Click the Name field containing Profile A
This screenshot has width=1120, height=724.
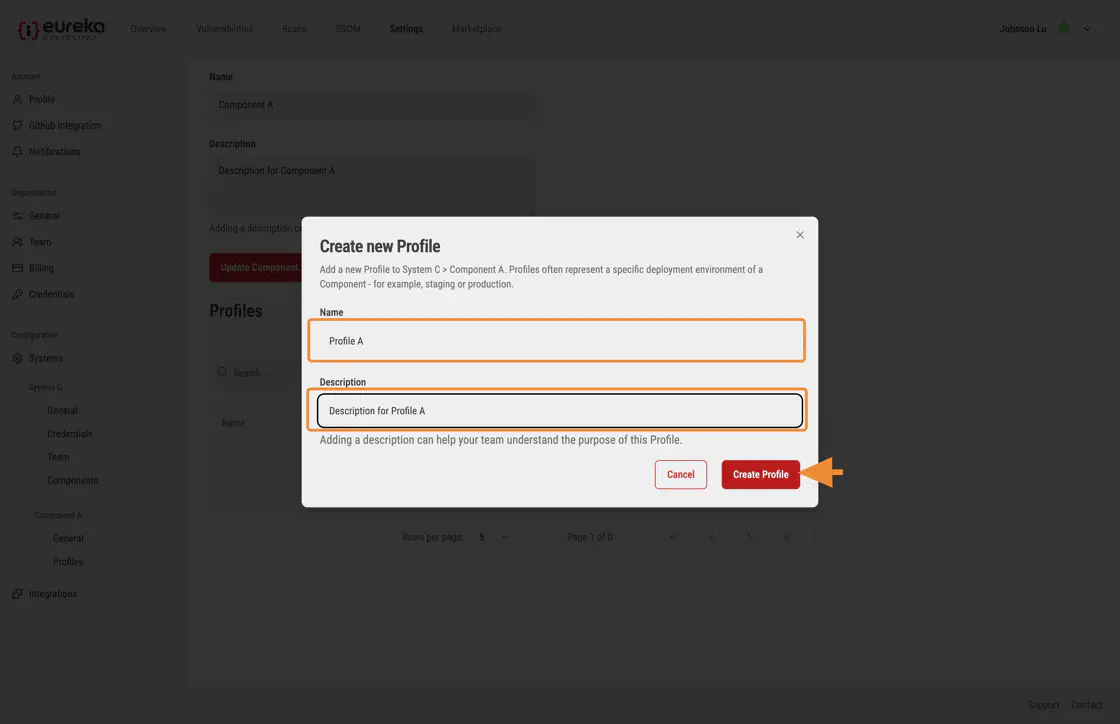557,340
